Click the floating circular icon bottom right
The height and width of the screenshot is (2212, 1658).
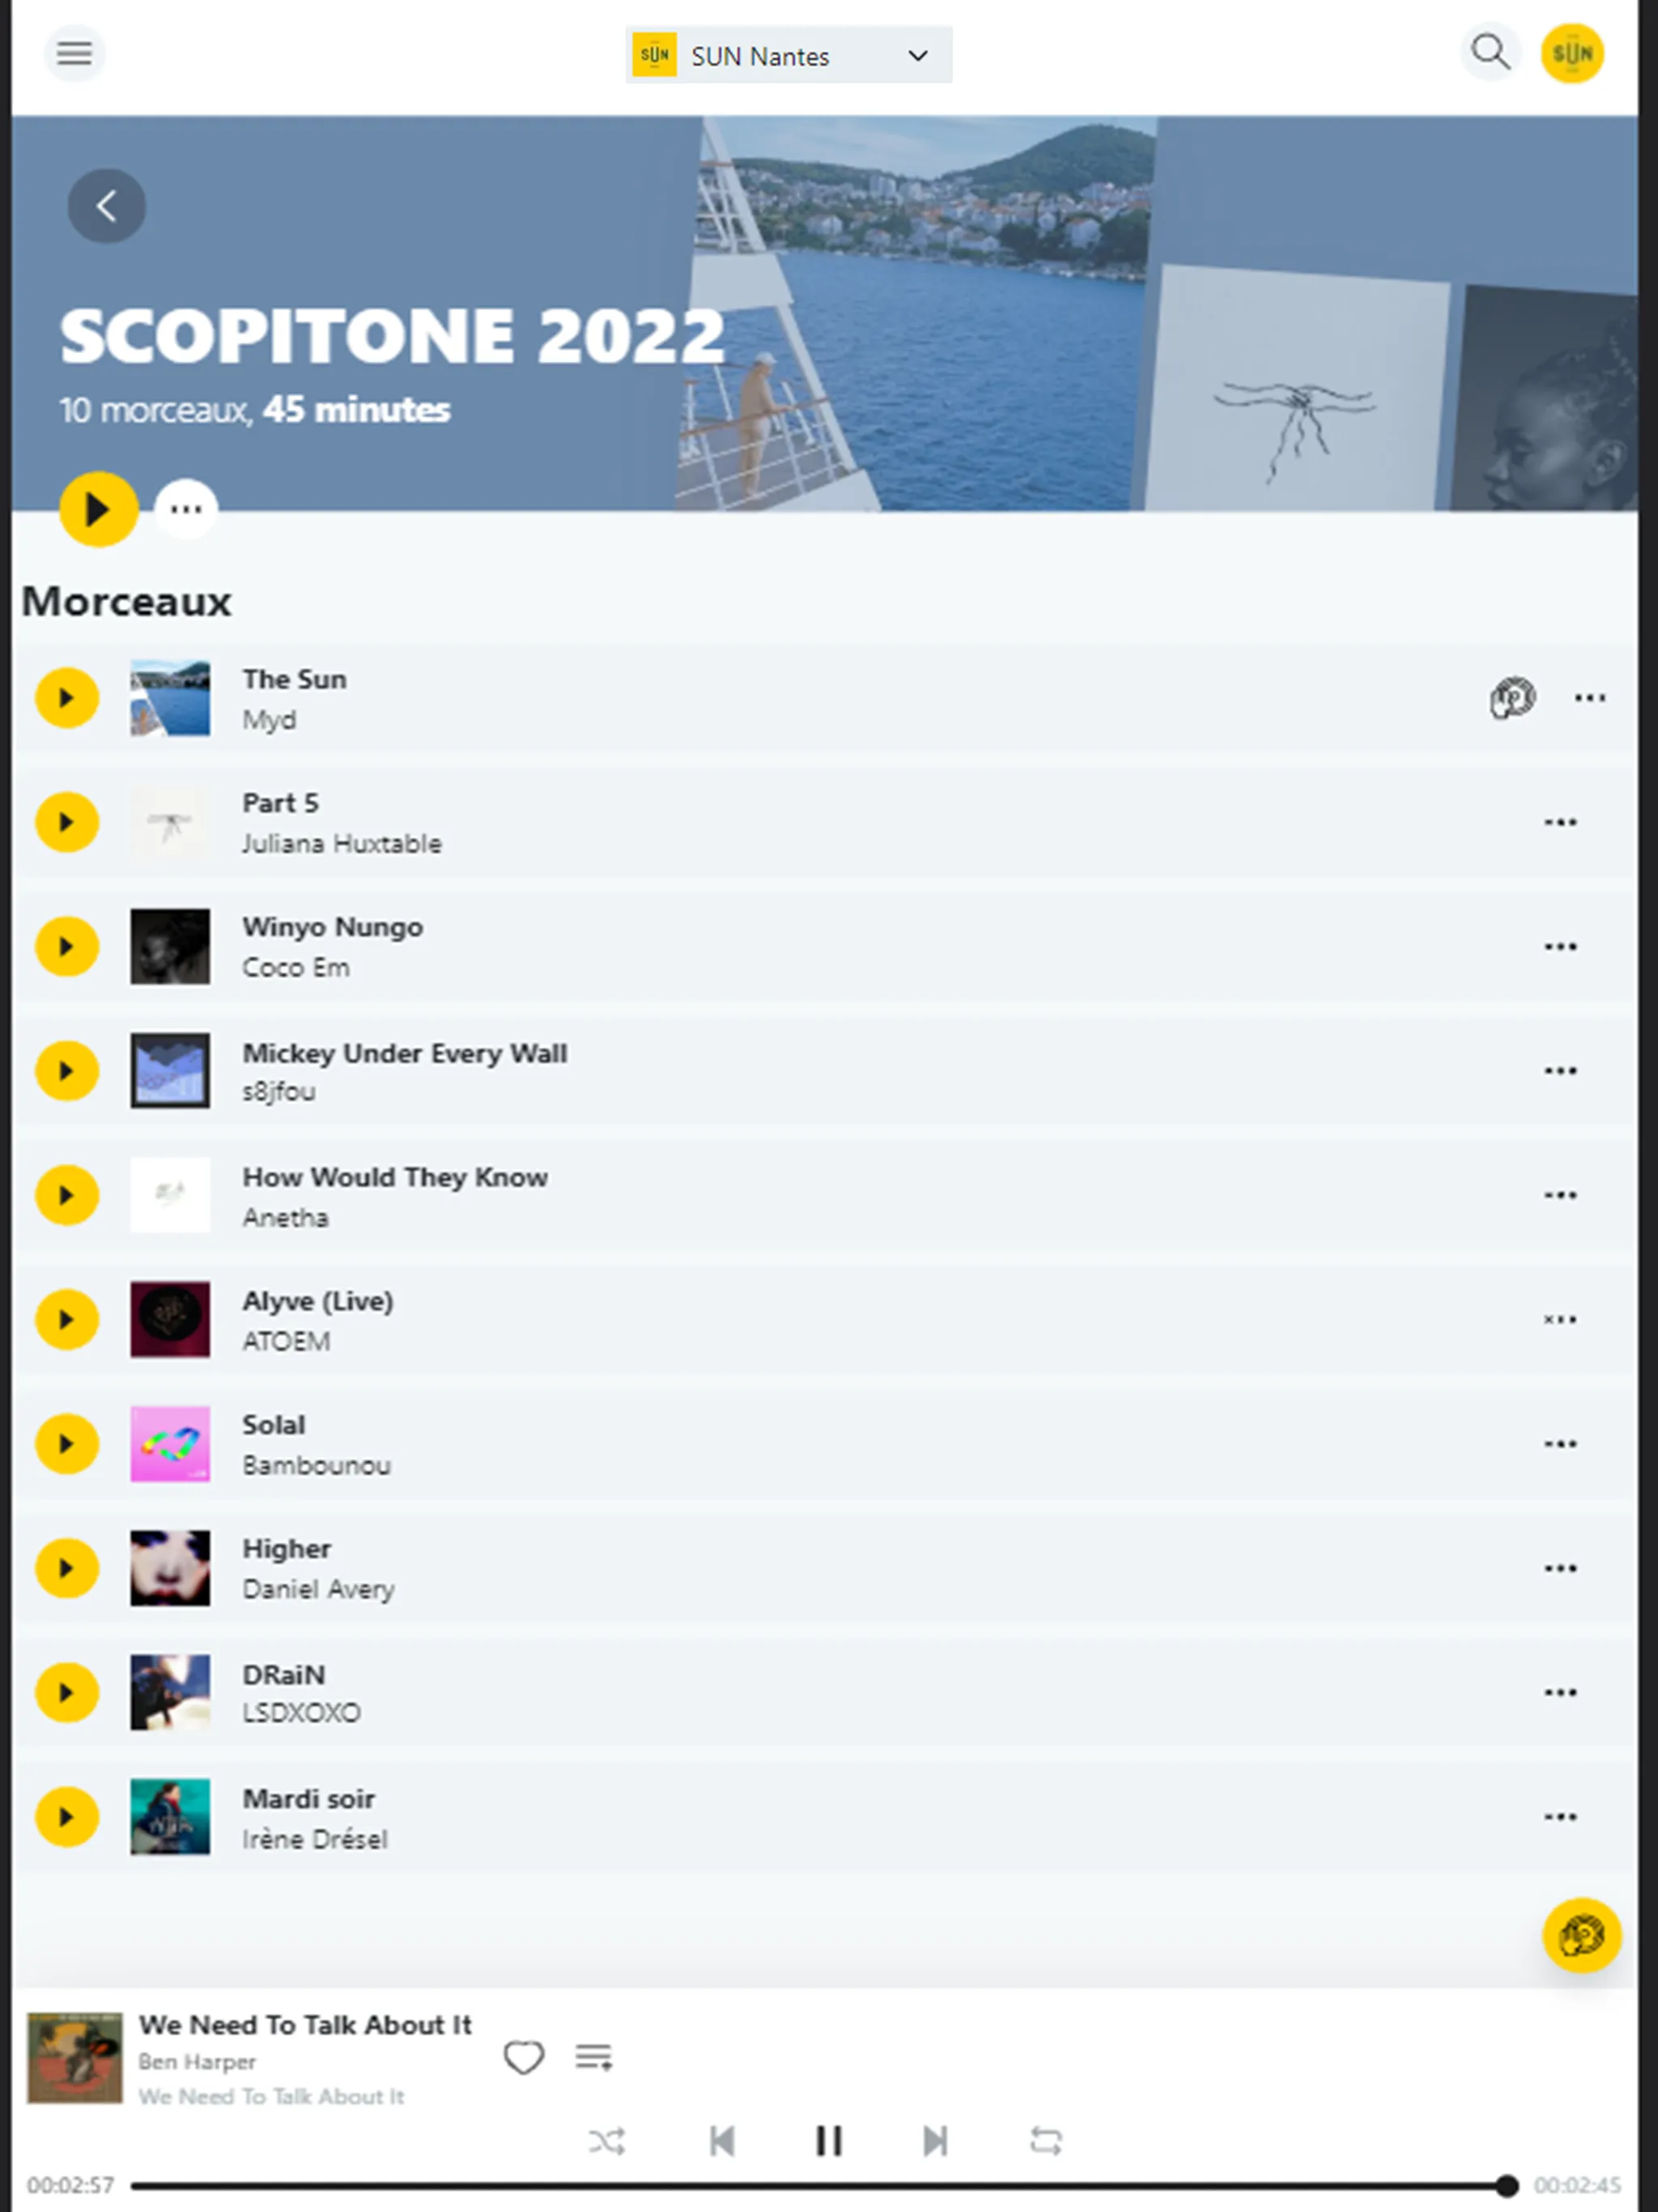[1581, 1935]
